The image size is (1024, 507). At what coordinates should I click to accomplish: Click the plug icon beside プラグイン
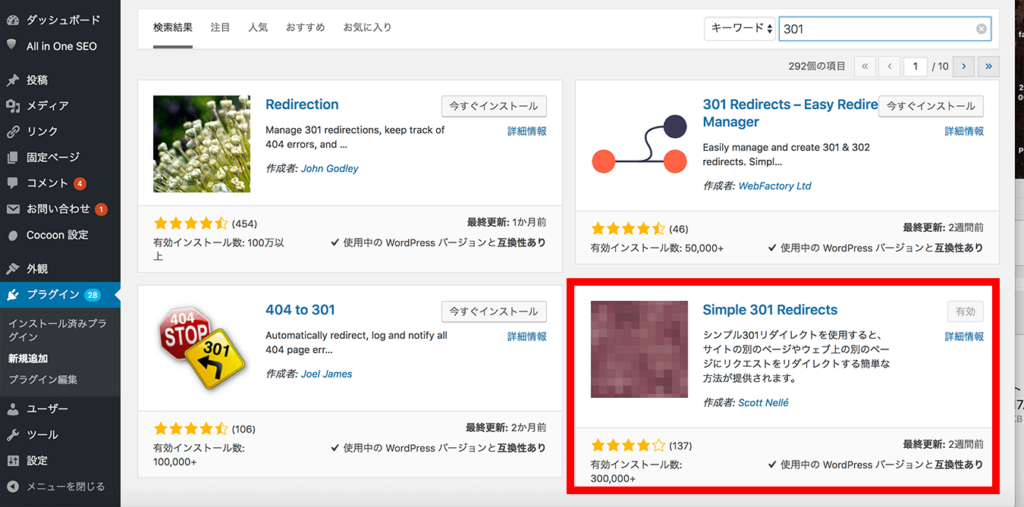(x=12, y=295)
